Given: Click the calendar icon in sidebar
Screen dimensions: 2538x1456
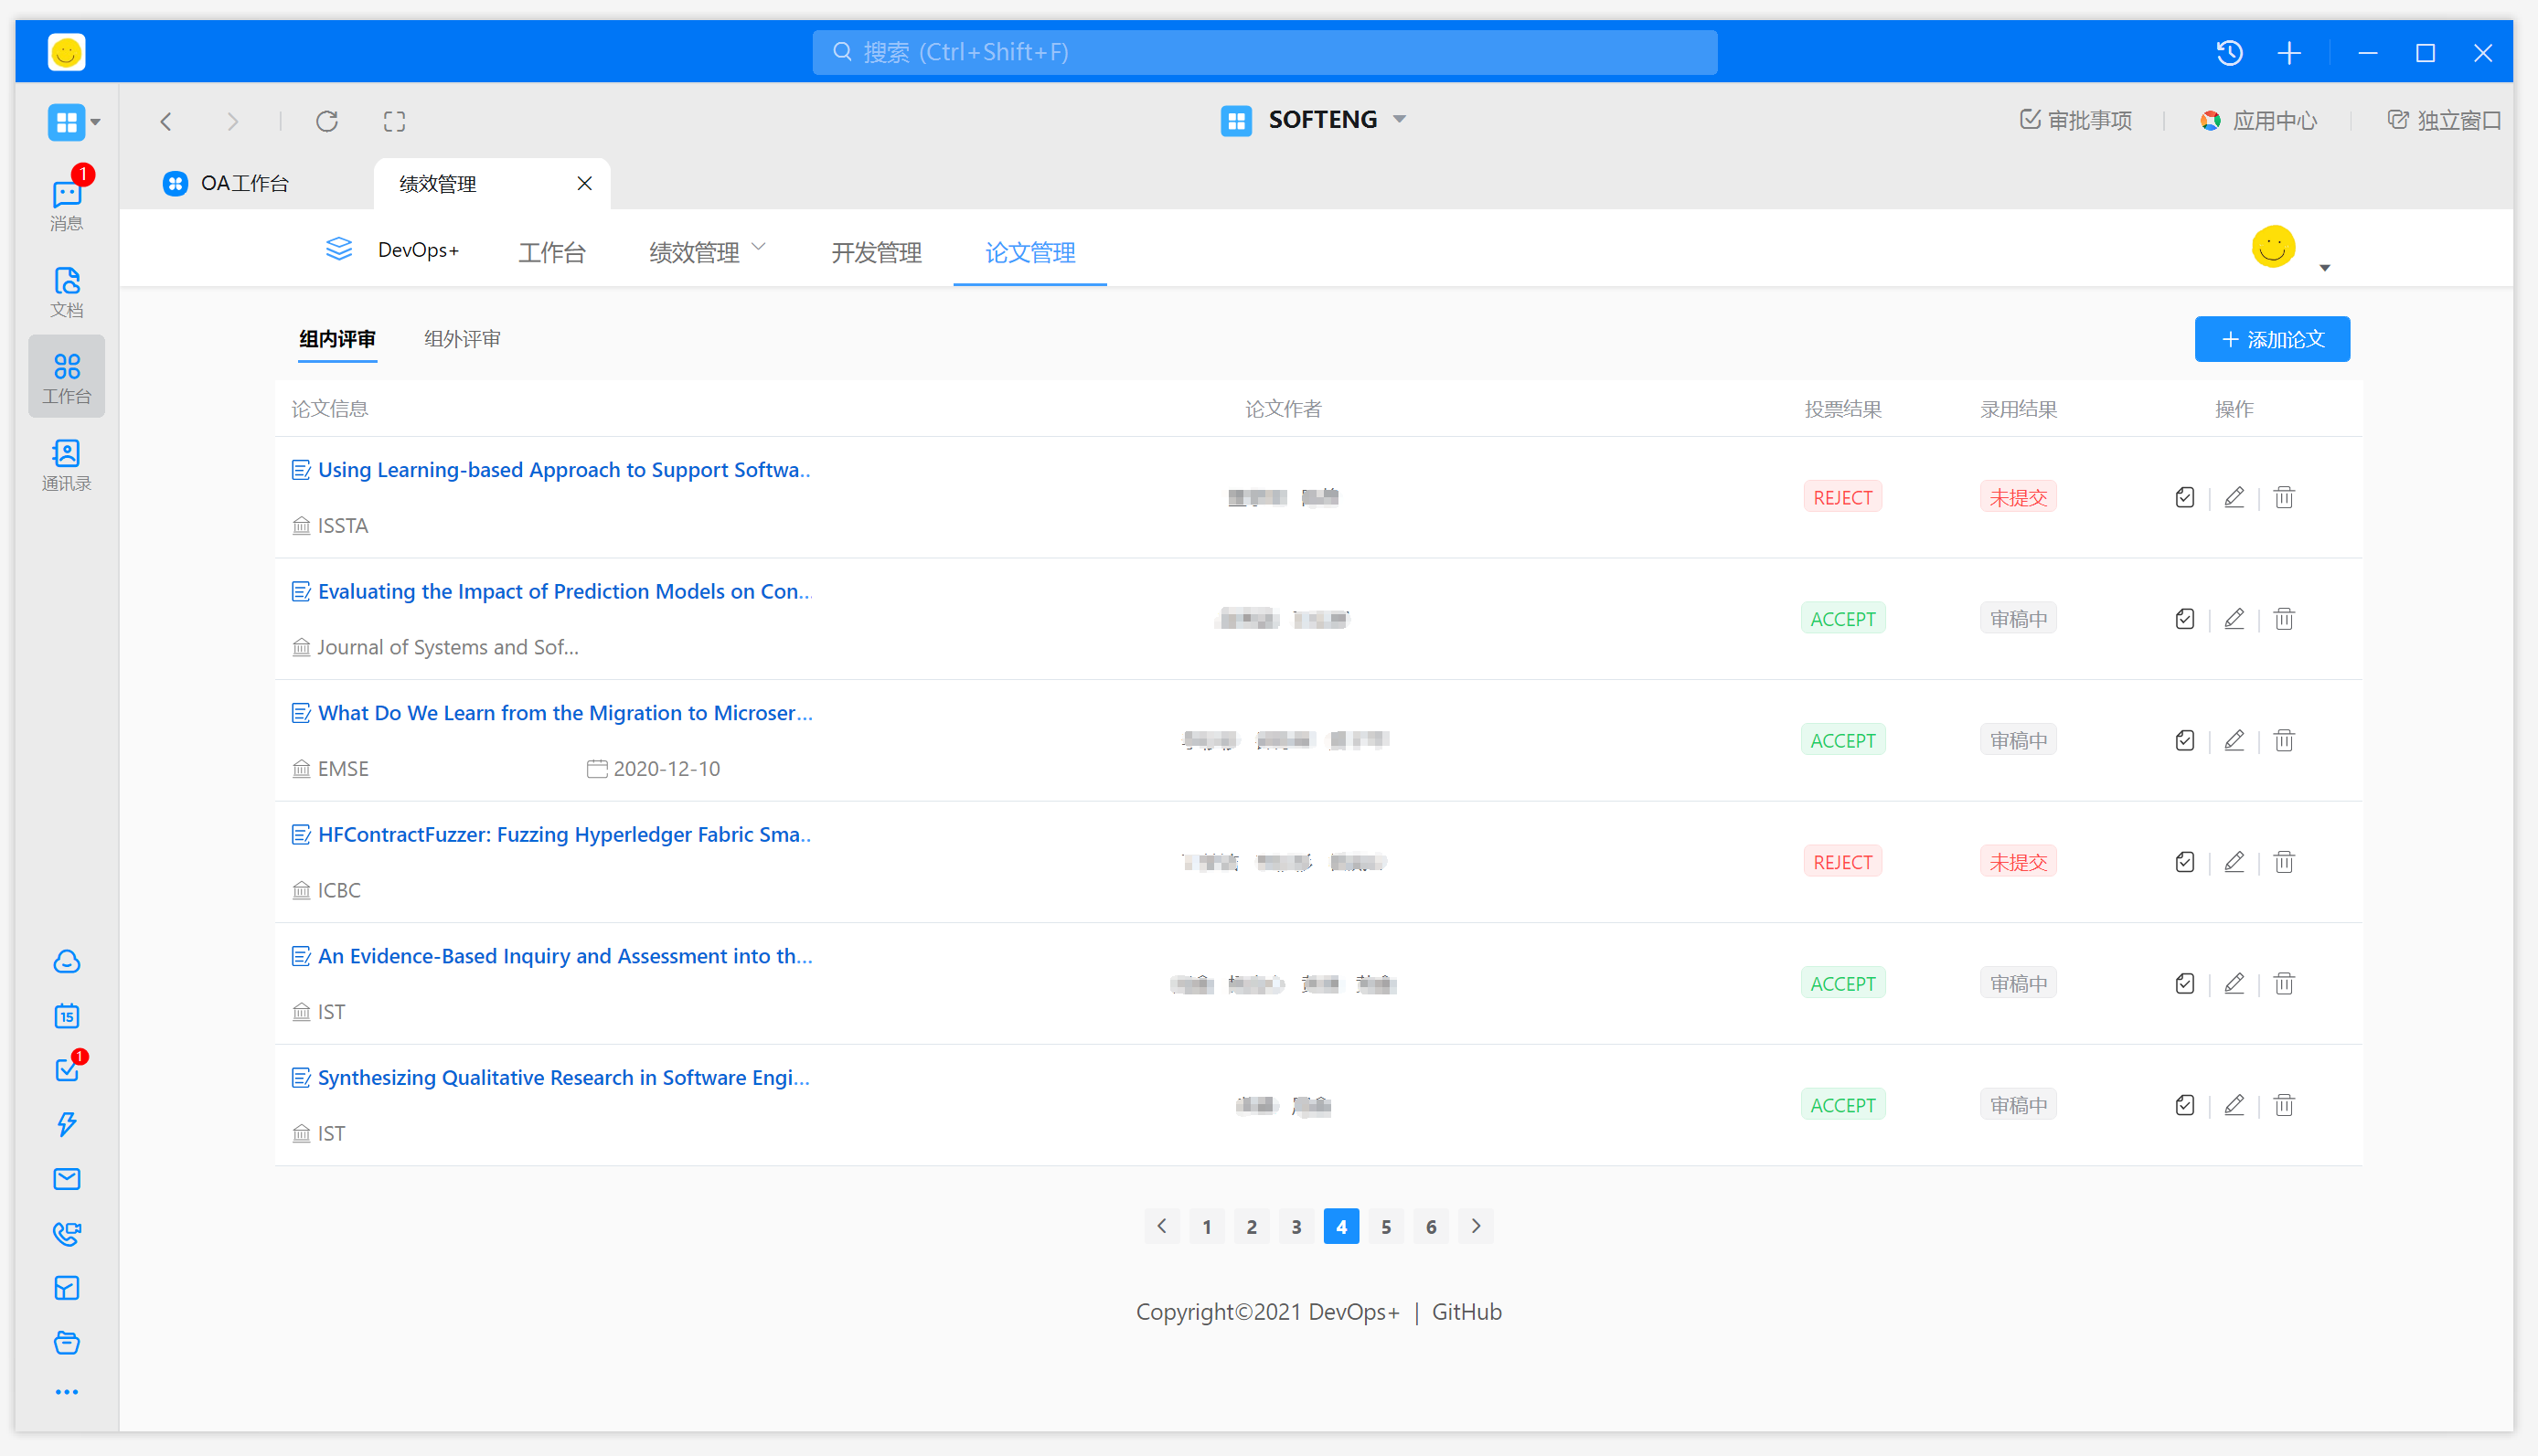Looking at the screenshot, I should pos(66,1016).
